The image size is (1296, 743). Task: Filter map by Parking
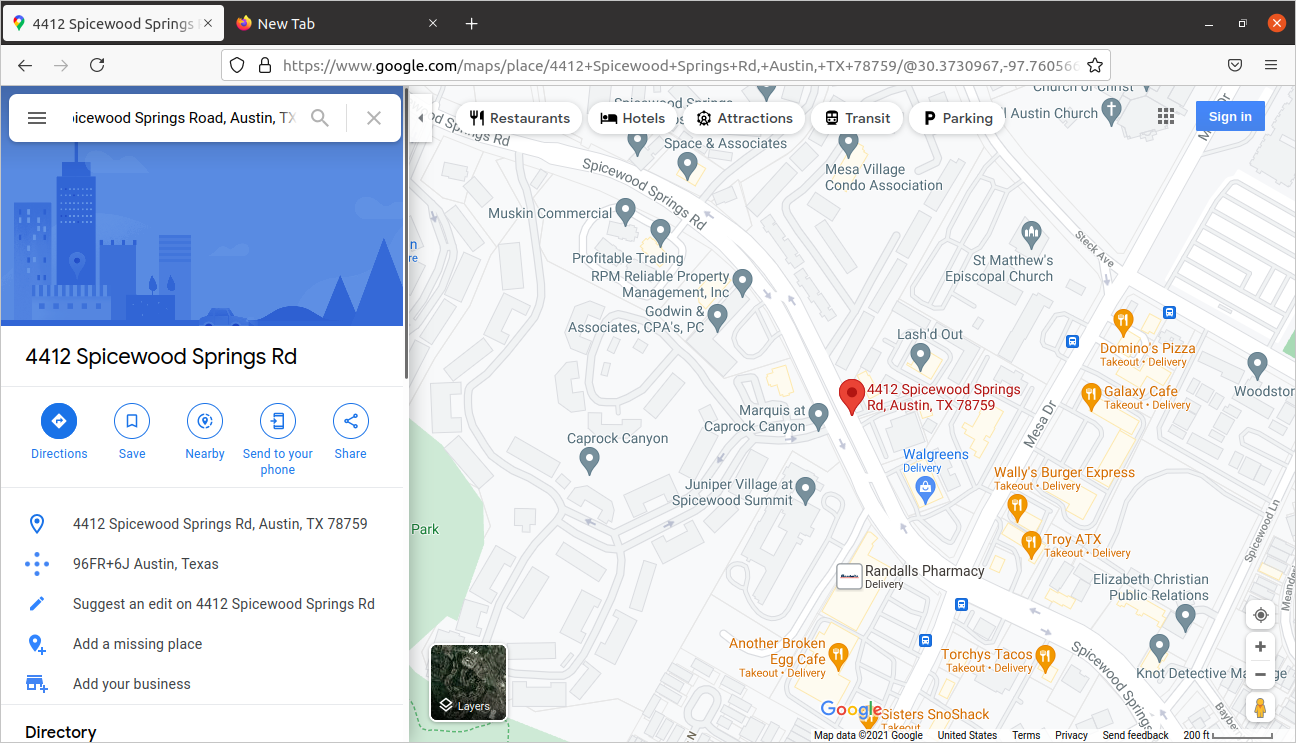tap(958, 118)
